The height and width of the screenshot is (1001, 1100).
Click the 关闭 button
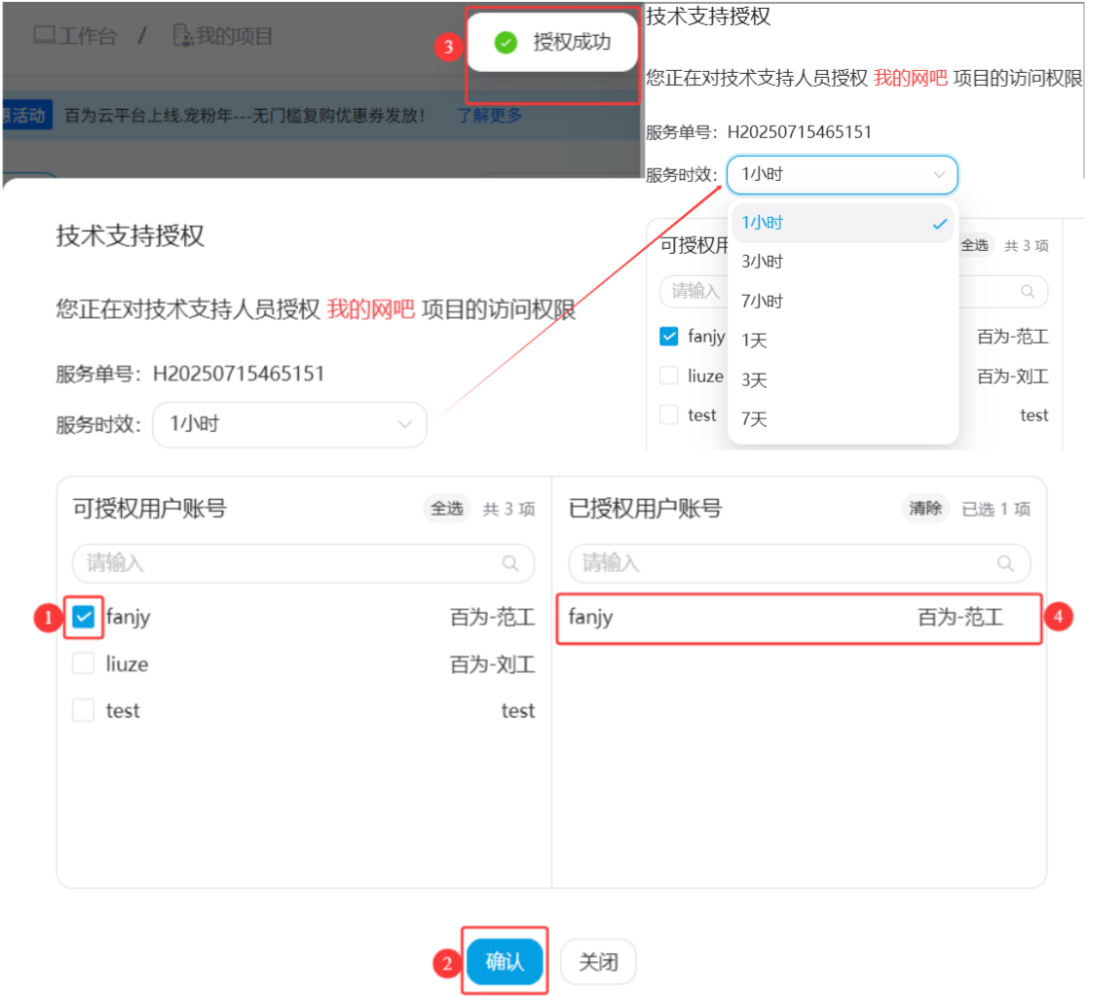pyautogui.click(x=597, y=963)
